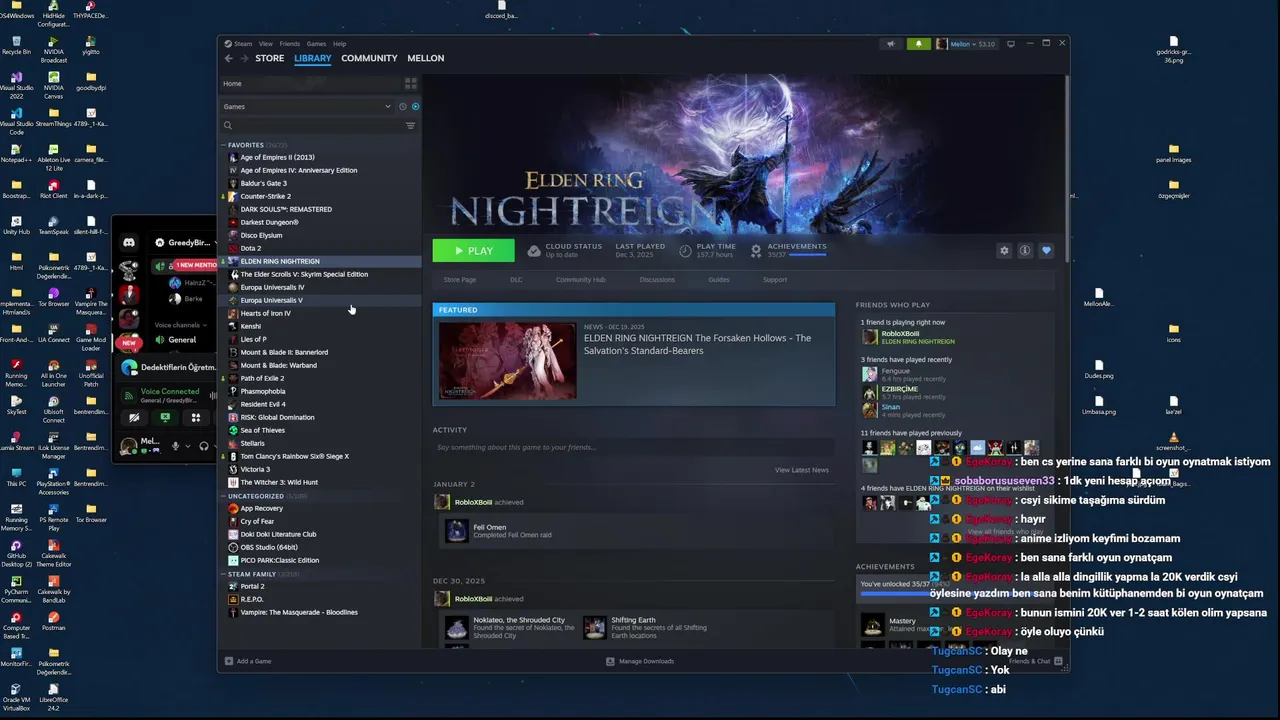Open game settings gear icon
1280x720 pixels.
tap(1004, 251)
